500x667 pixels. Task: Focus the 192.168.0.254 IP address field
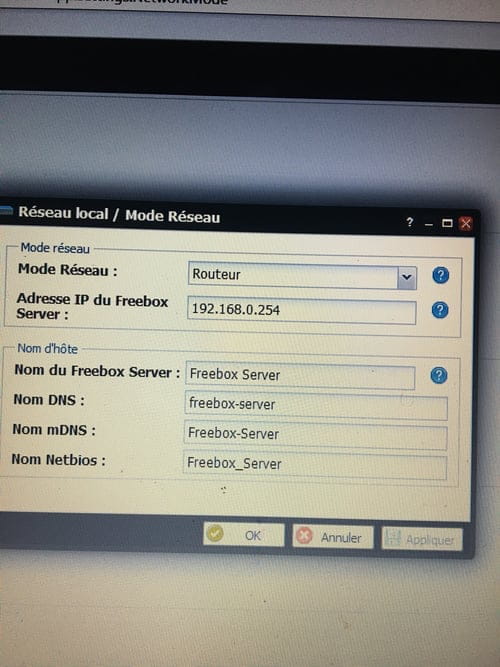[x=301, y=310]
